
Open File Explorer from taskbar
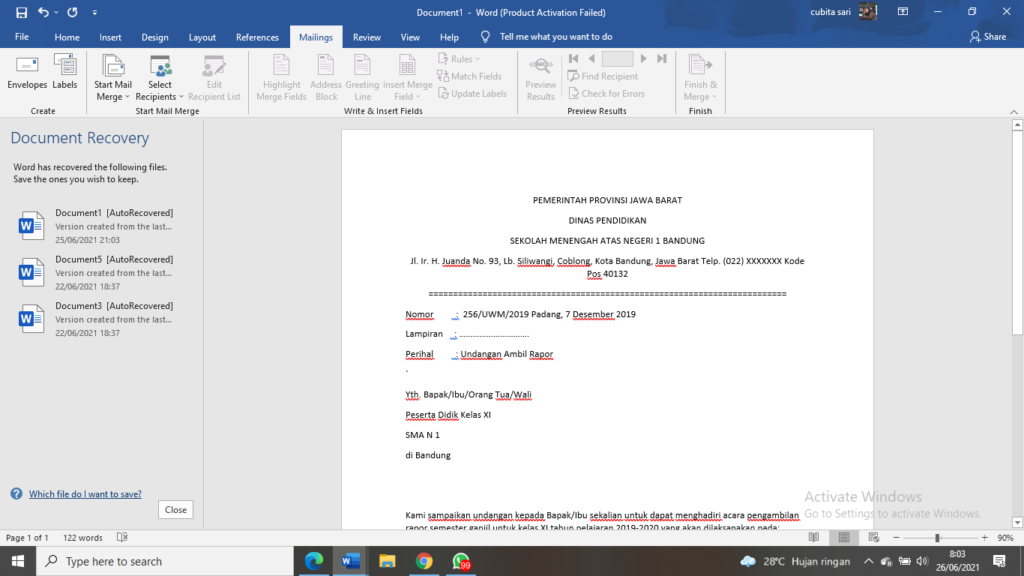387,561
